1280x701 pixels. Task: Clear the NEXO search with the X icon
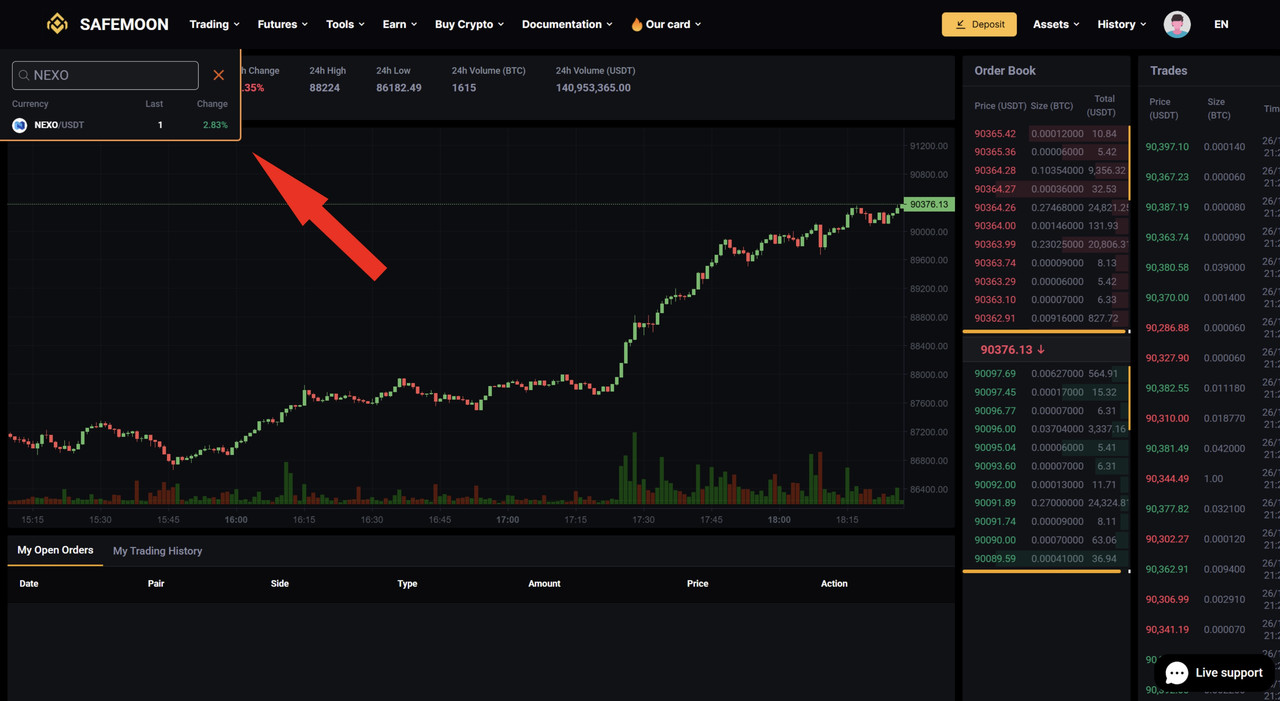218,75
